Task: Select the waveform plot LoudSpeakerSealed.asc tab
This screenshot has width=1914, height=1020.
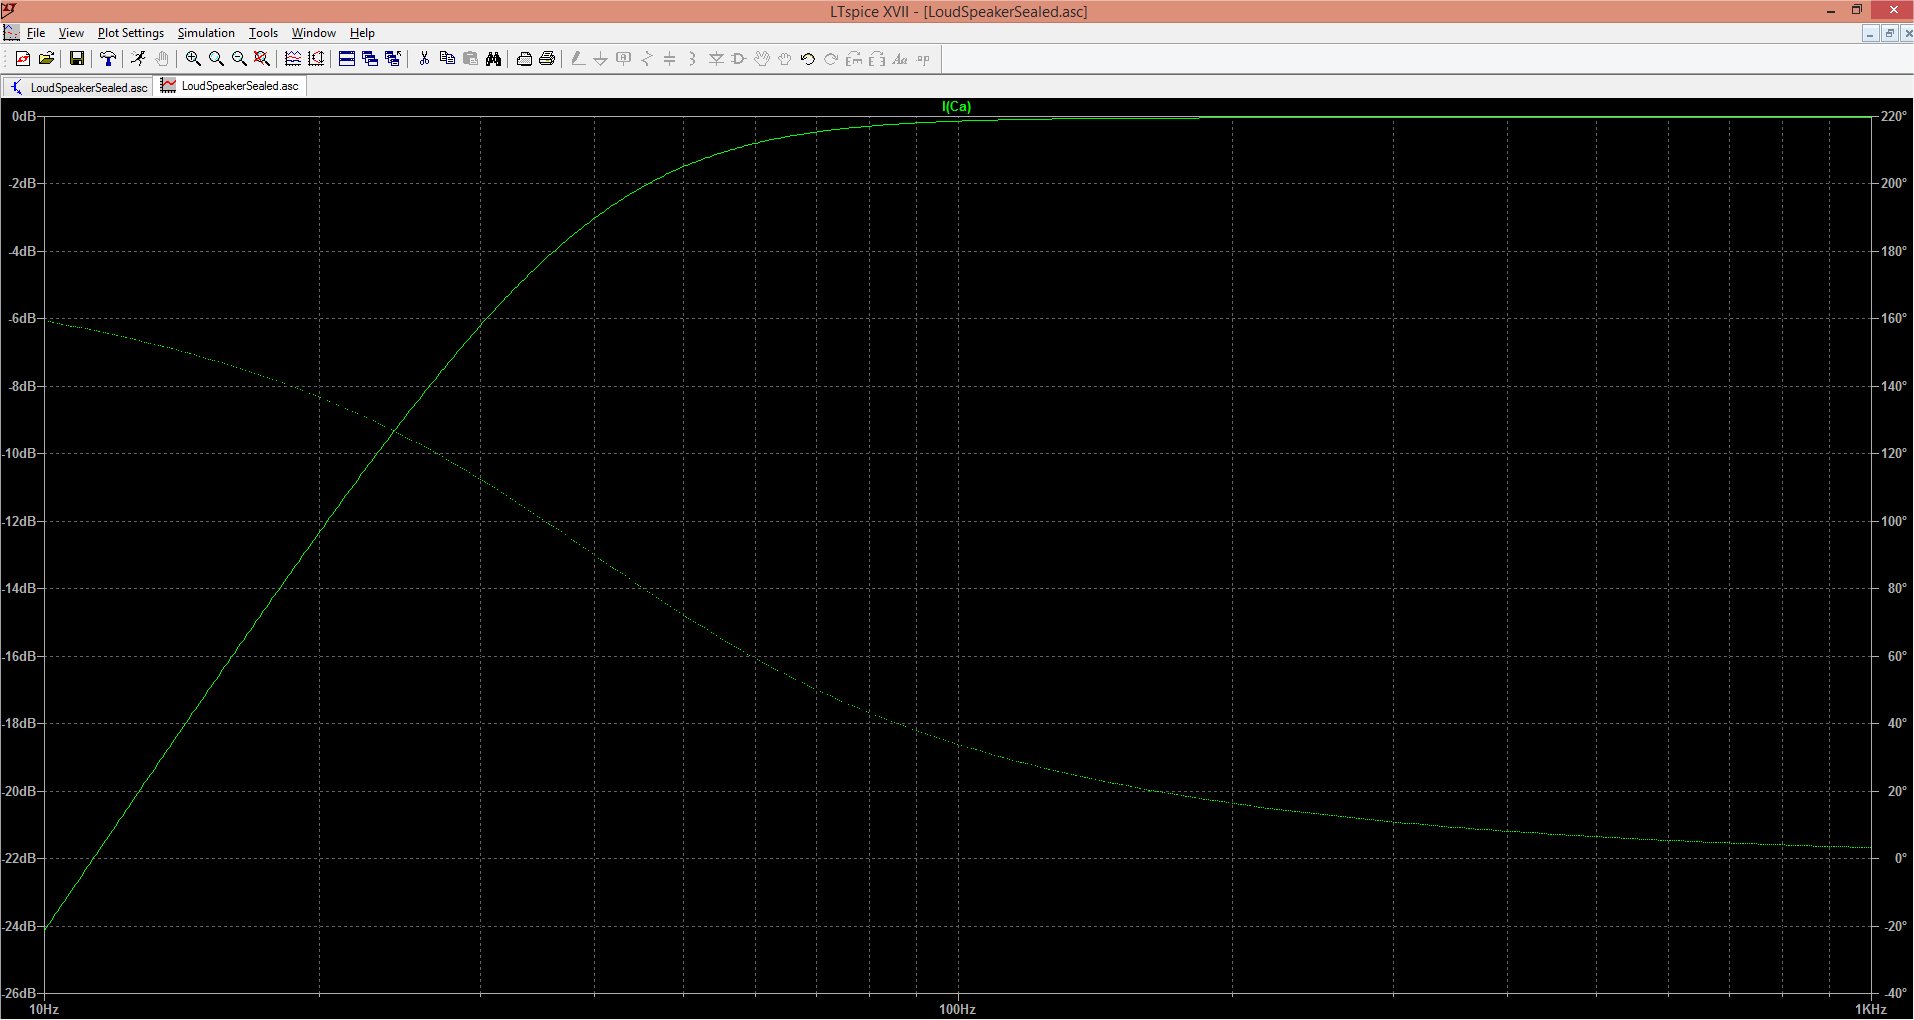Action: pos(230,86)
